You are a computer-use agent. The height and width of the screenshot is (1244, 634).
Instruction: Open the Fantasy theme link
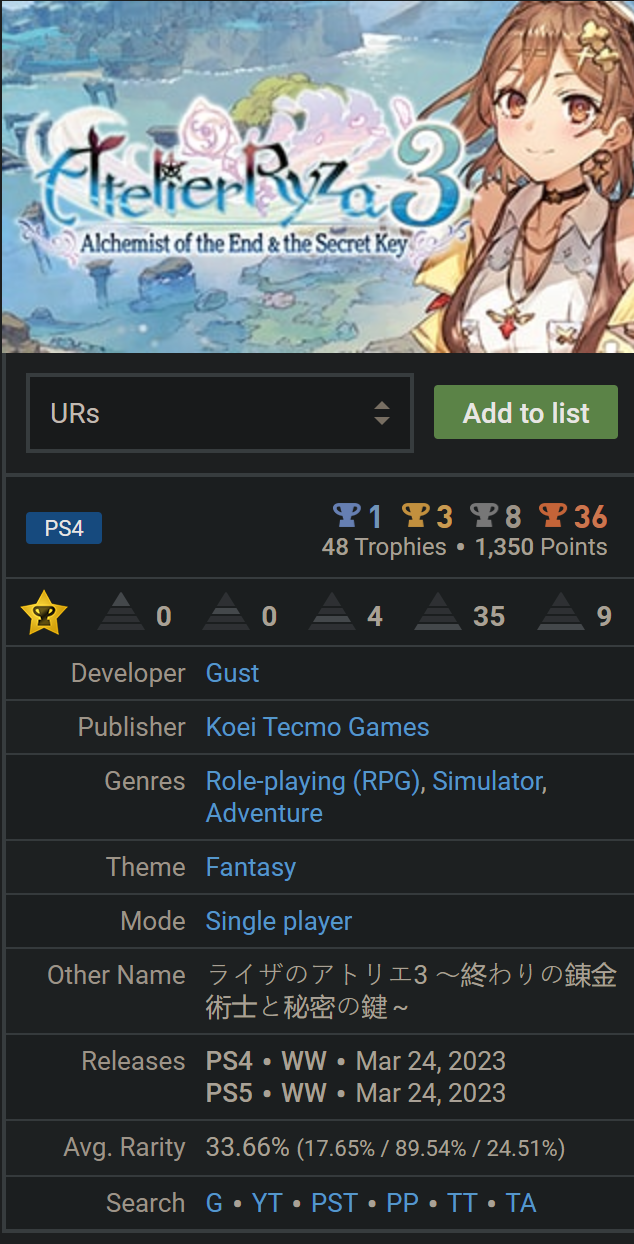pos(250,867)
